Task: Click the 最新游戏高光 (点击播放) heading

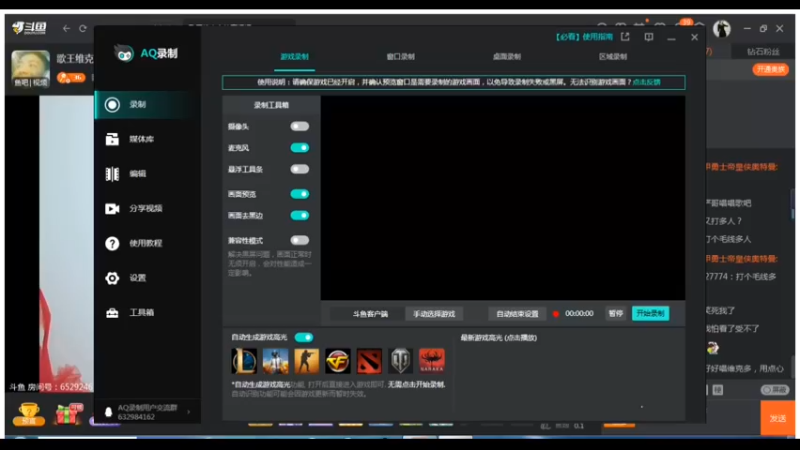Action: [498, 338]
